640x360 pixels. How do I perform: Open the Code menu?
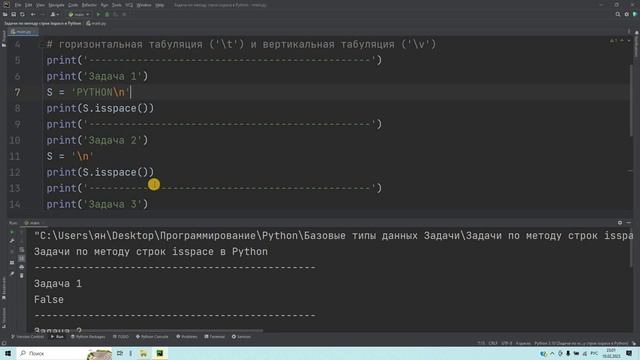[73, 5]
